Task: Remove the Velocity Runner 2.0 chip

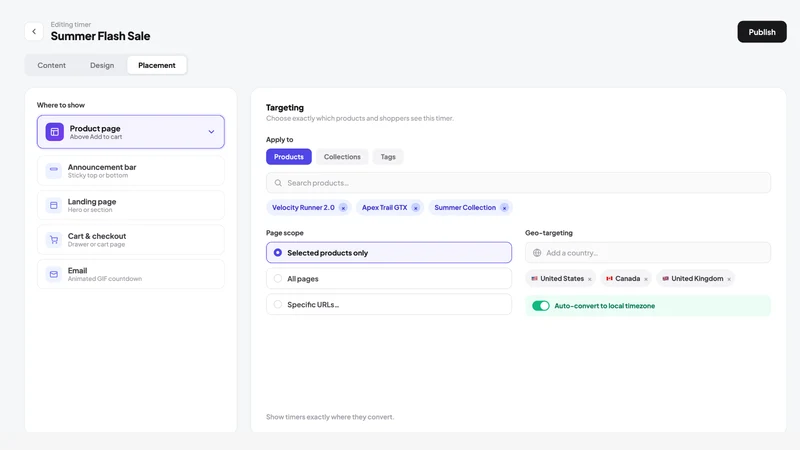Action: tap(343, 208)
